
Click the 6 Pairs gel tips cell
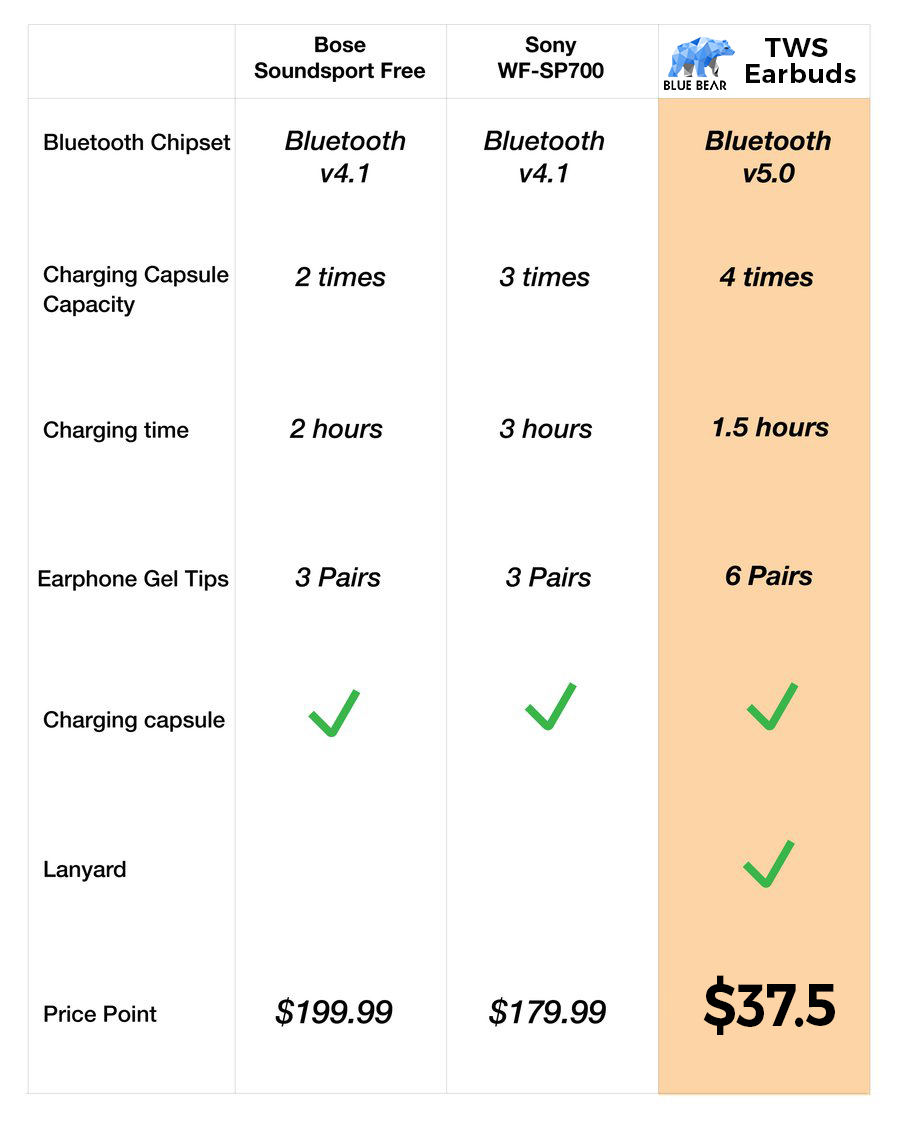point(768,576)
